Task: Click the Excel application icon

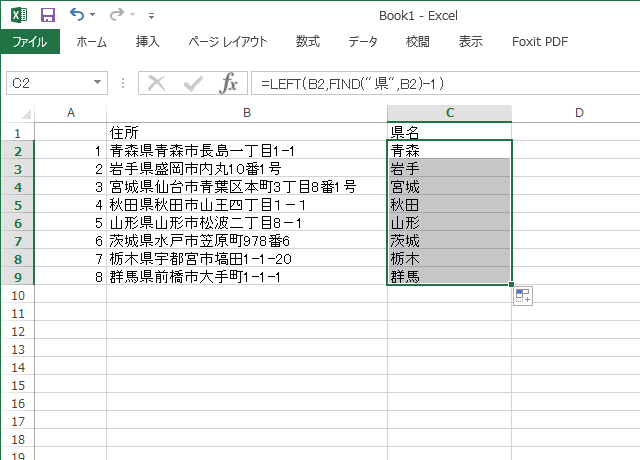Action: [19, 15]
